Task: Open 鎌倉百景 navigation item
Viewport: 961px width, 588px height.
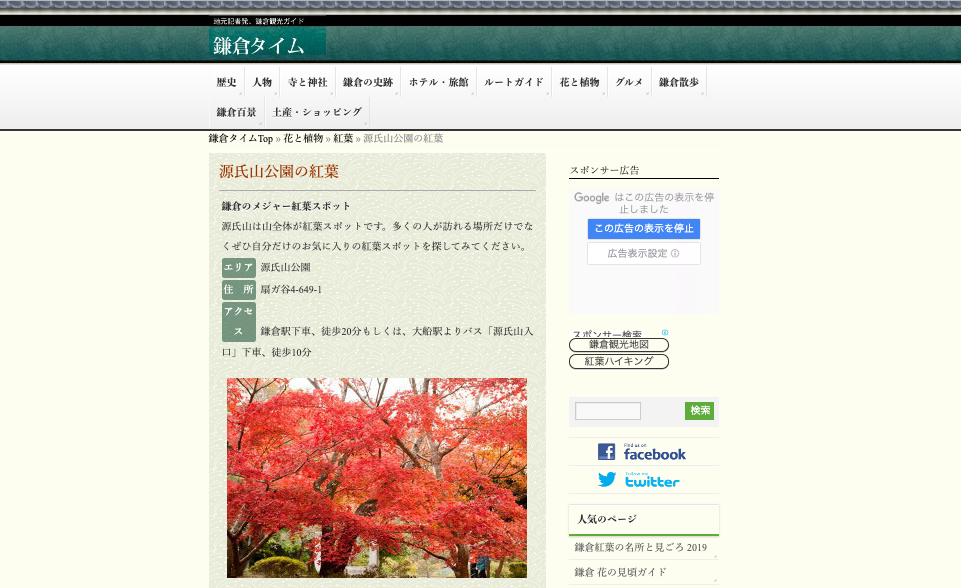Action: [237, 112]
